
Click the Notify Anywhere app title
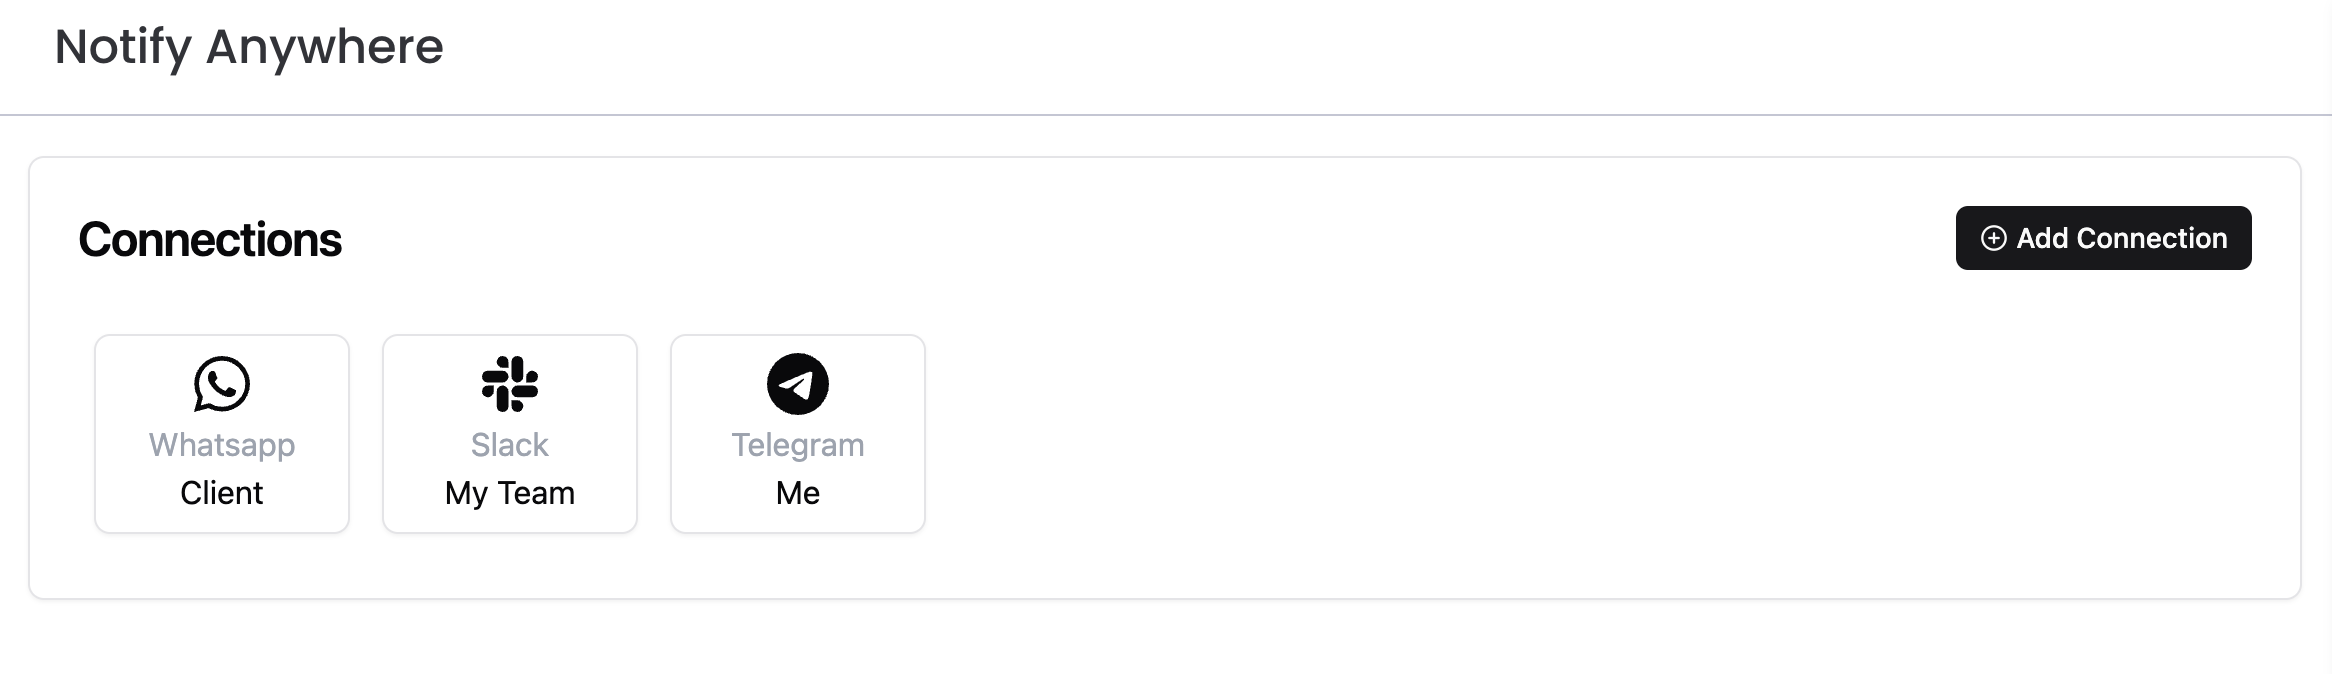249,47
